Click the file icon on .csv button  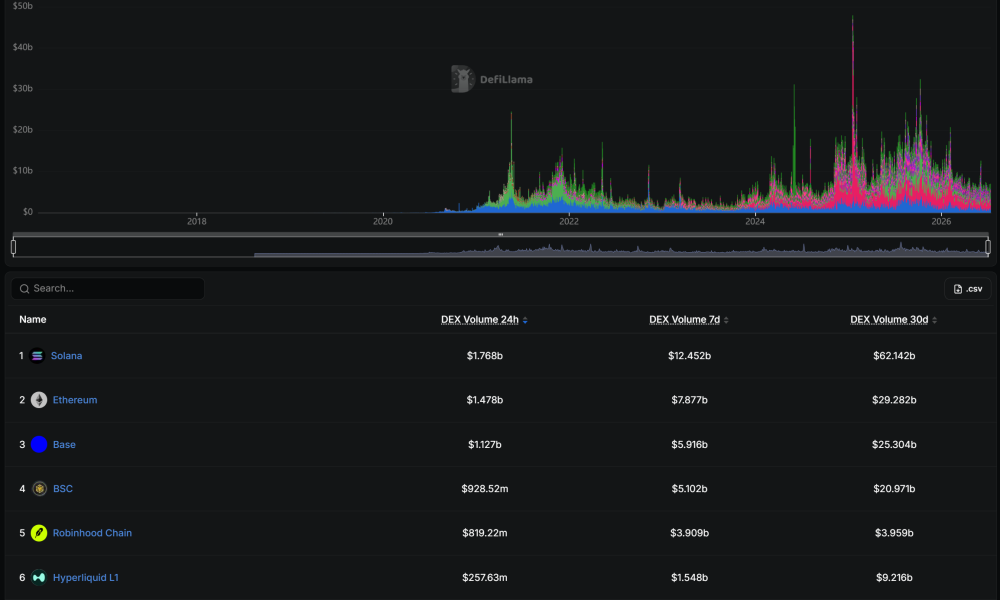pyautogui.click(x=957, y=289)
